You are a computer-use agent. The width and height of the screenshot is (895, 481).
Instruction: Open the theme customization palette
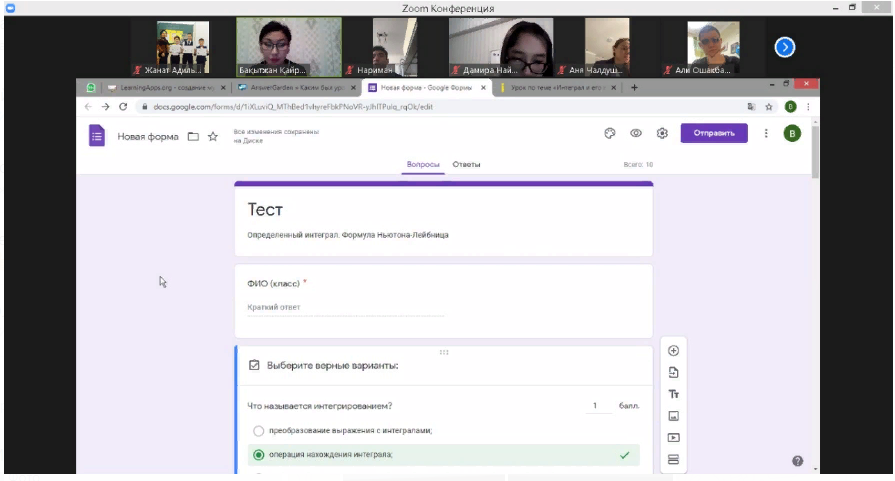(609, 133)
